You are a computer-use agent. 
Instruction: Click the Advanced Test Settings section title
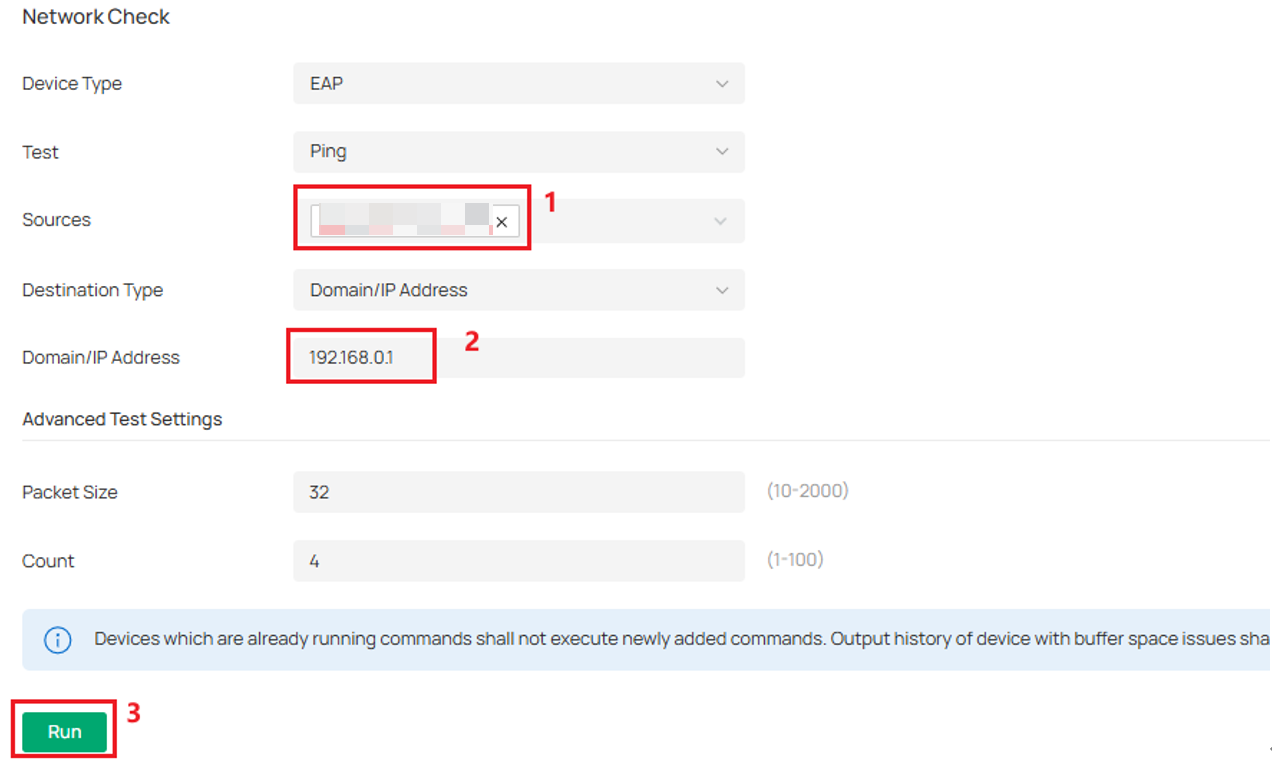(x=122, y=419)
